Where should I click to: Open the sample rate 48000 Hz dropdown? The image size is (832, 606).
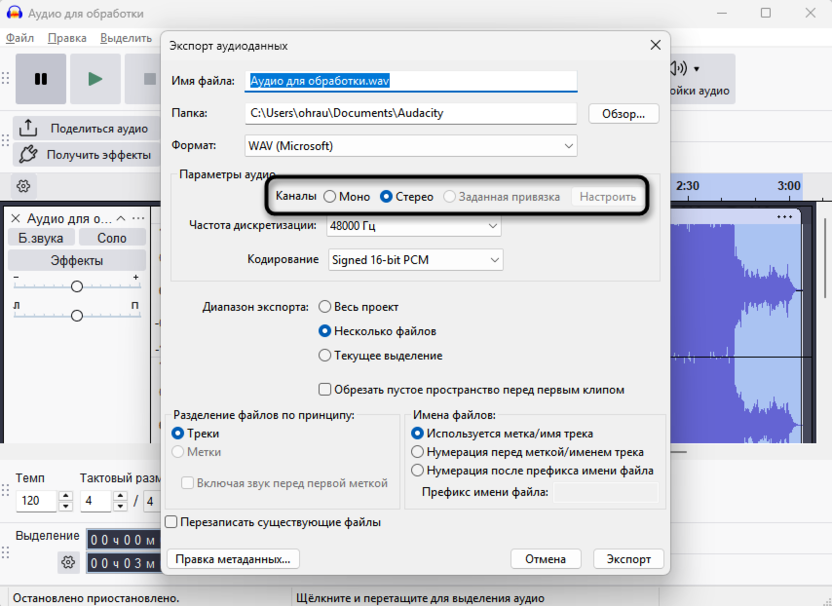pos(414,226)
